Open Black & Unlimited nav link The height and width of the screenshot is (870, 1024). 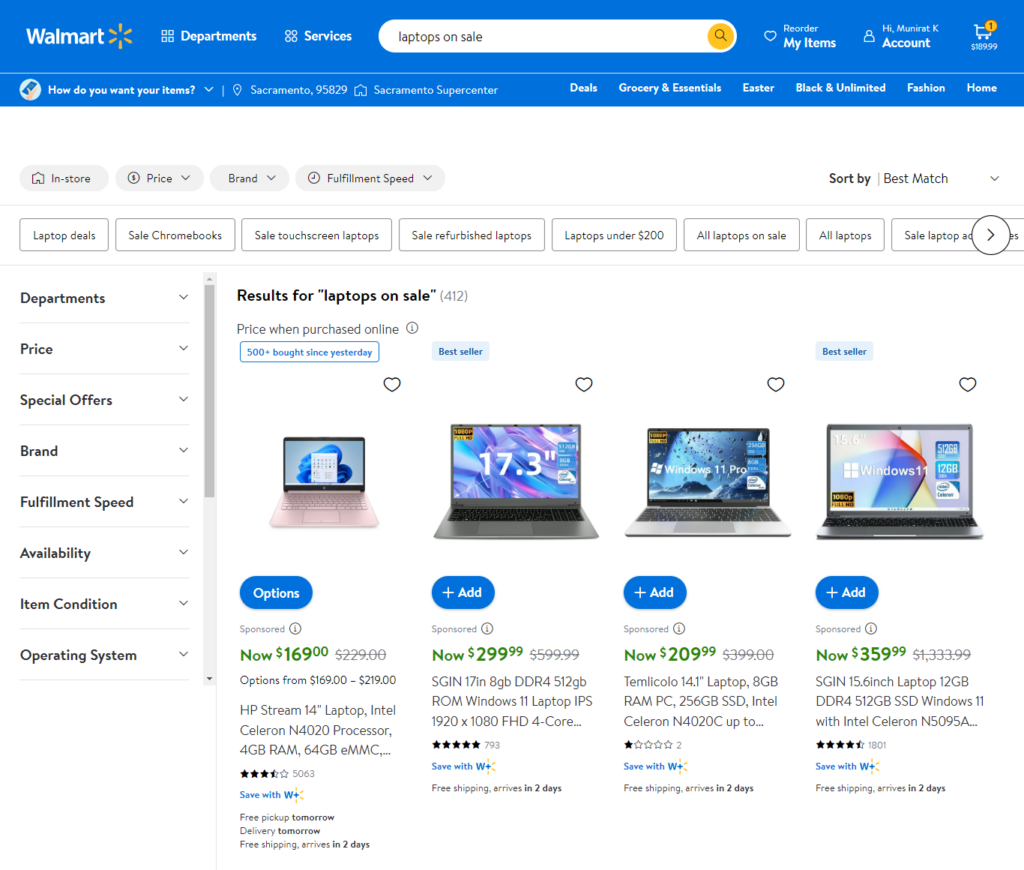click(840, 88)
